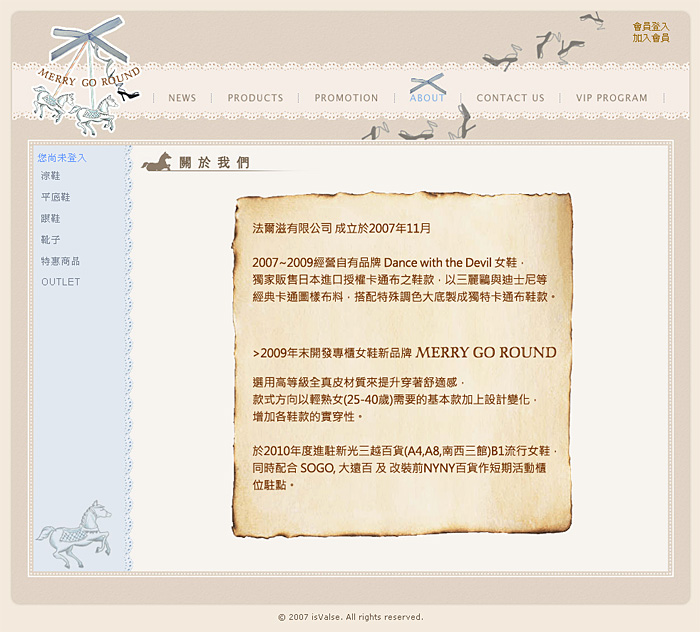Click the 加入會員 join member link
The image size is (700, 632).
click(650, 38)
